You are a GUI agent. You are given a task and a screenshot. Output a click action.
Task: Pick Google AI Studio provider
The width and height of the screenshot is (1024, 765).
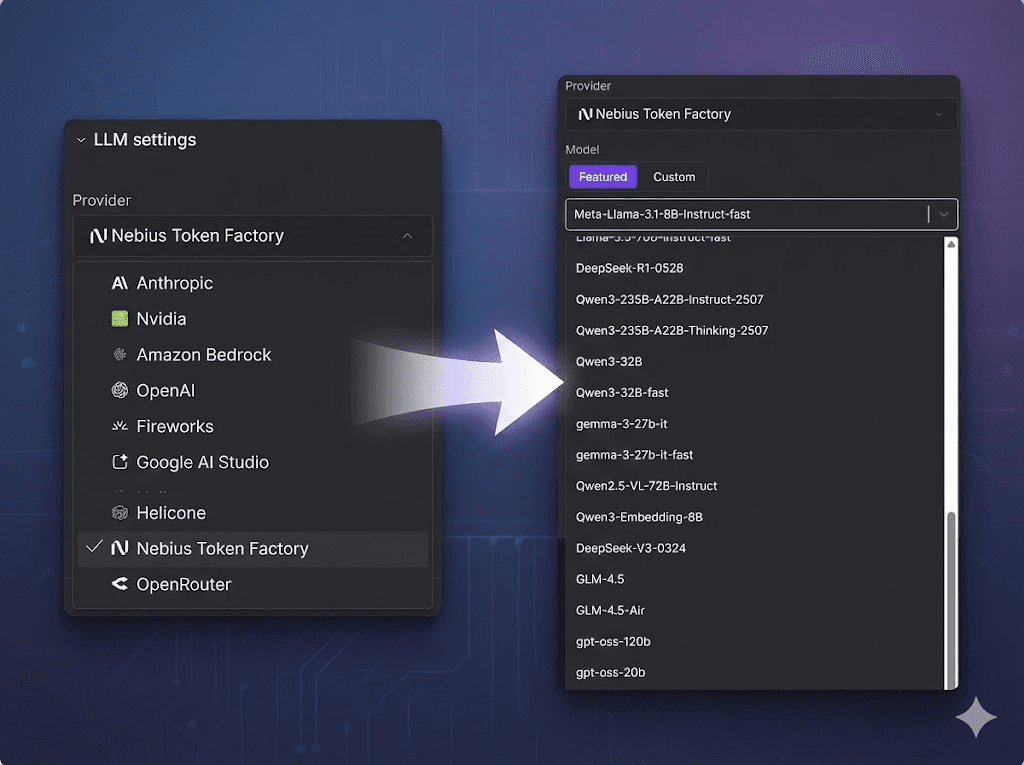252,462
